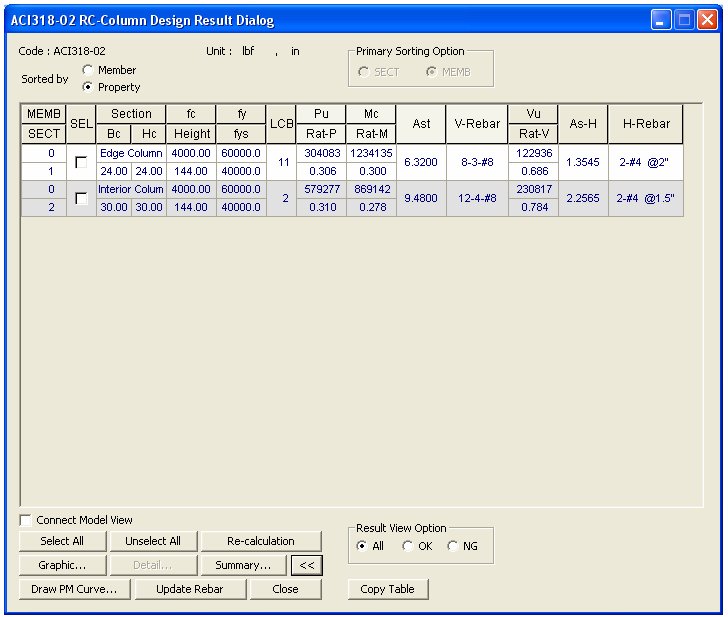Check the Edge Column row SEL checkbox
Image resolution: width=728 pixels, height=617 pixels.
click(81, 162)
